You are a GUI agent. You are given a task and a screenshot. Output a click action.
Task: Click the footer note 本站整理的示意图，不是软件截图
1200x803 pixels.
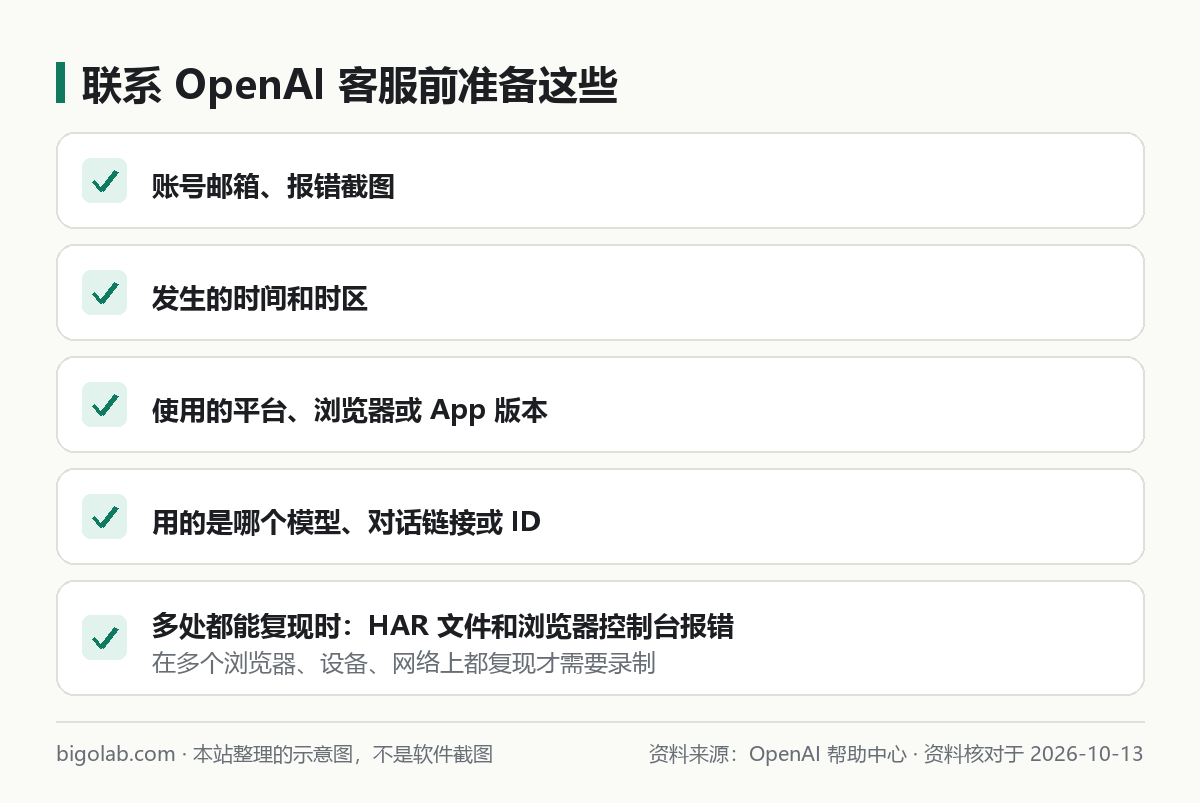(x=343, y=754)
